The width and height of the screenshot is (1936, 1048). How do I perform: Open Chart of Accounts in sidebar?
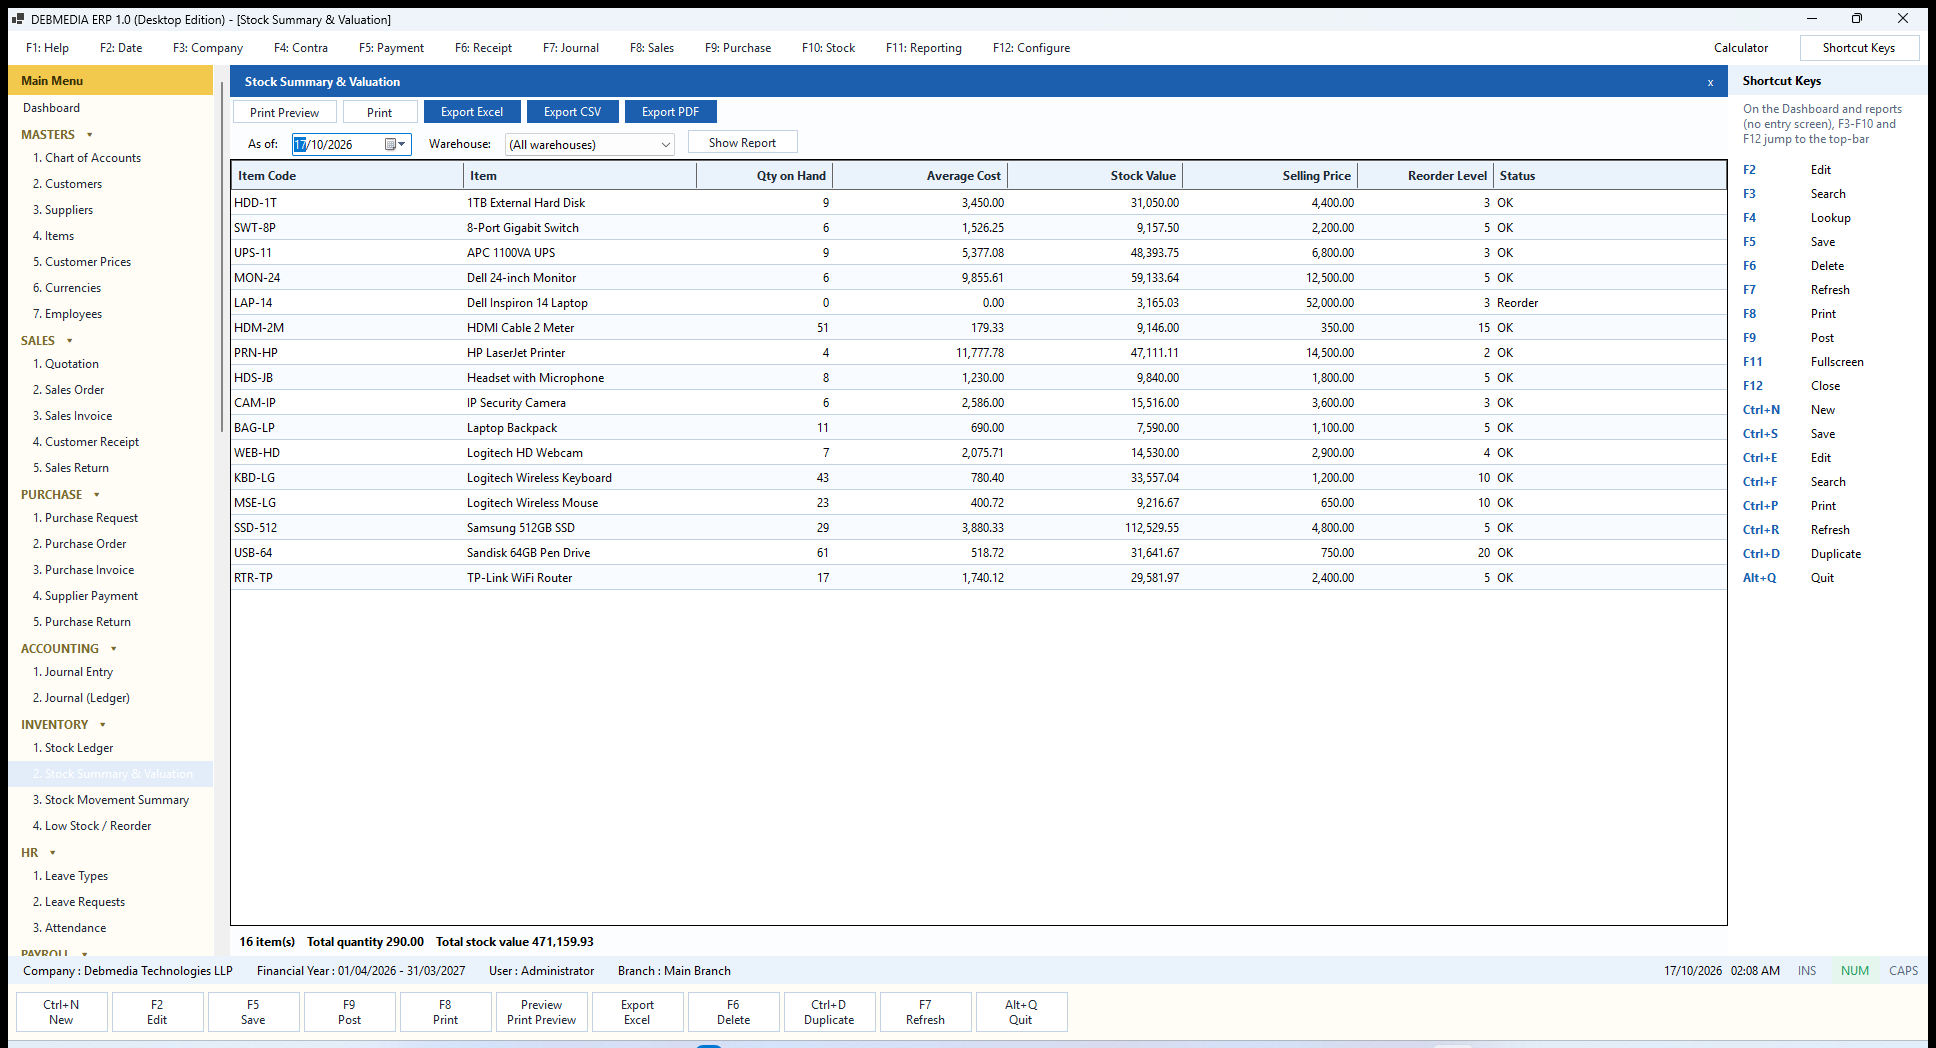tap(87, 158)
